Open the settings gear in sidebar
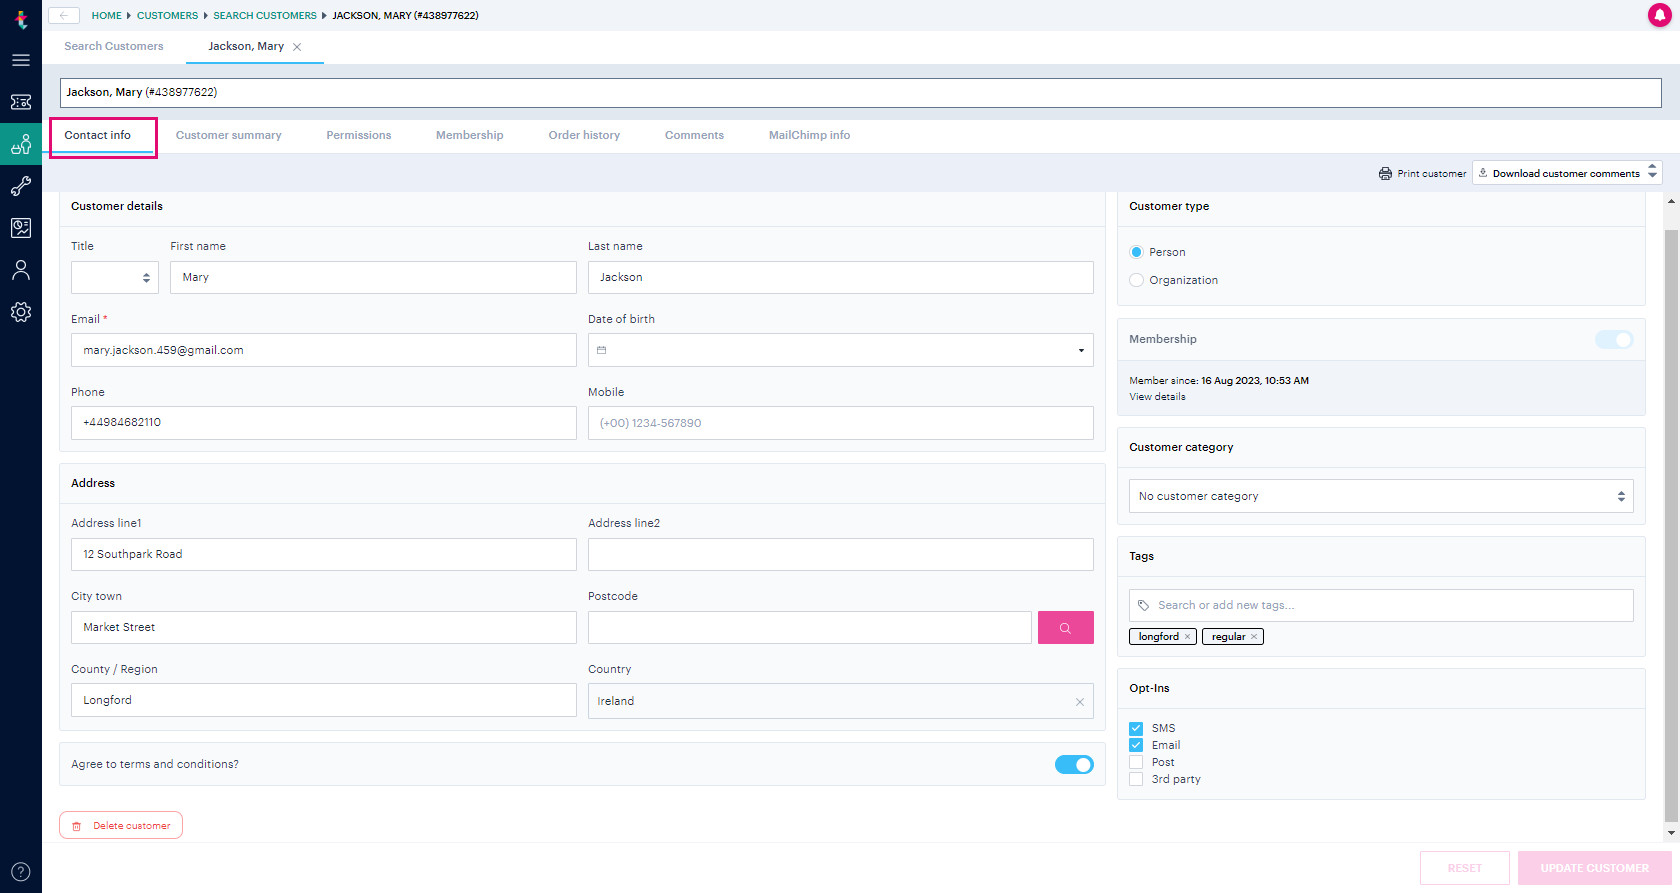 pyautogui.click(x=21, y=312)
